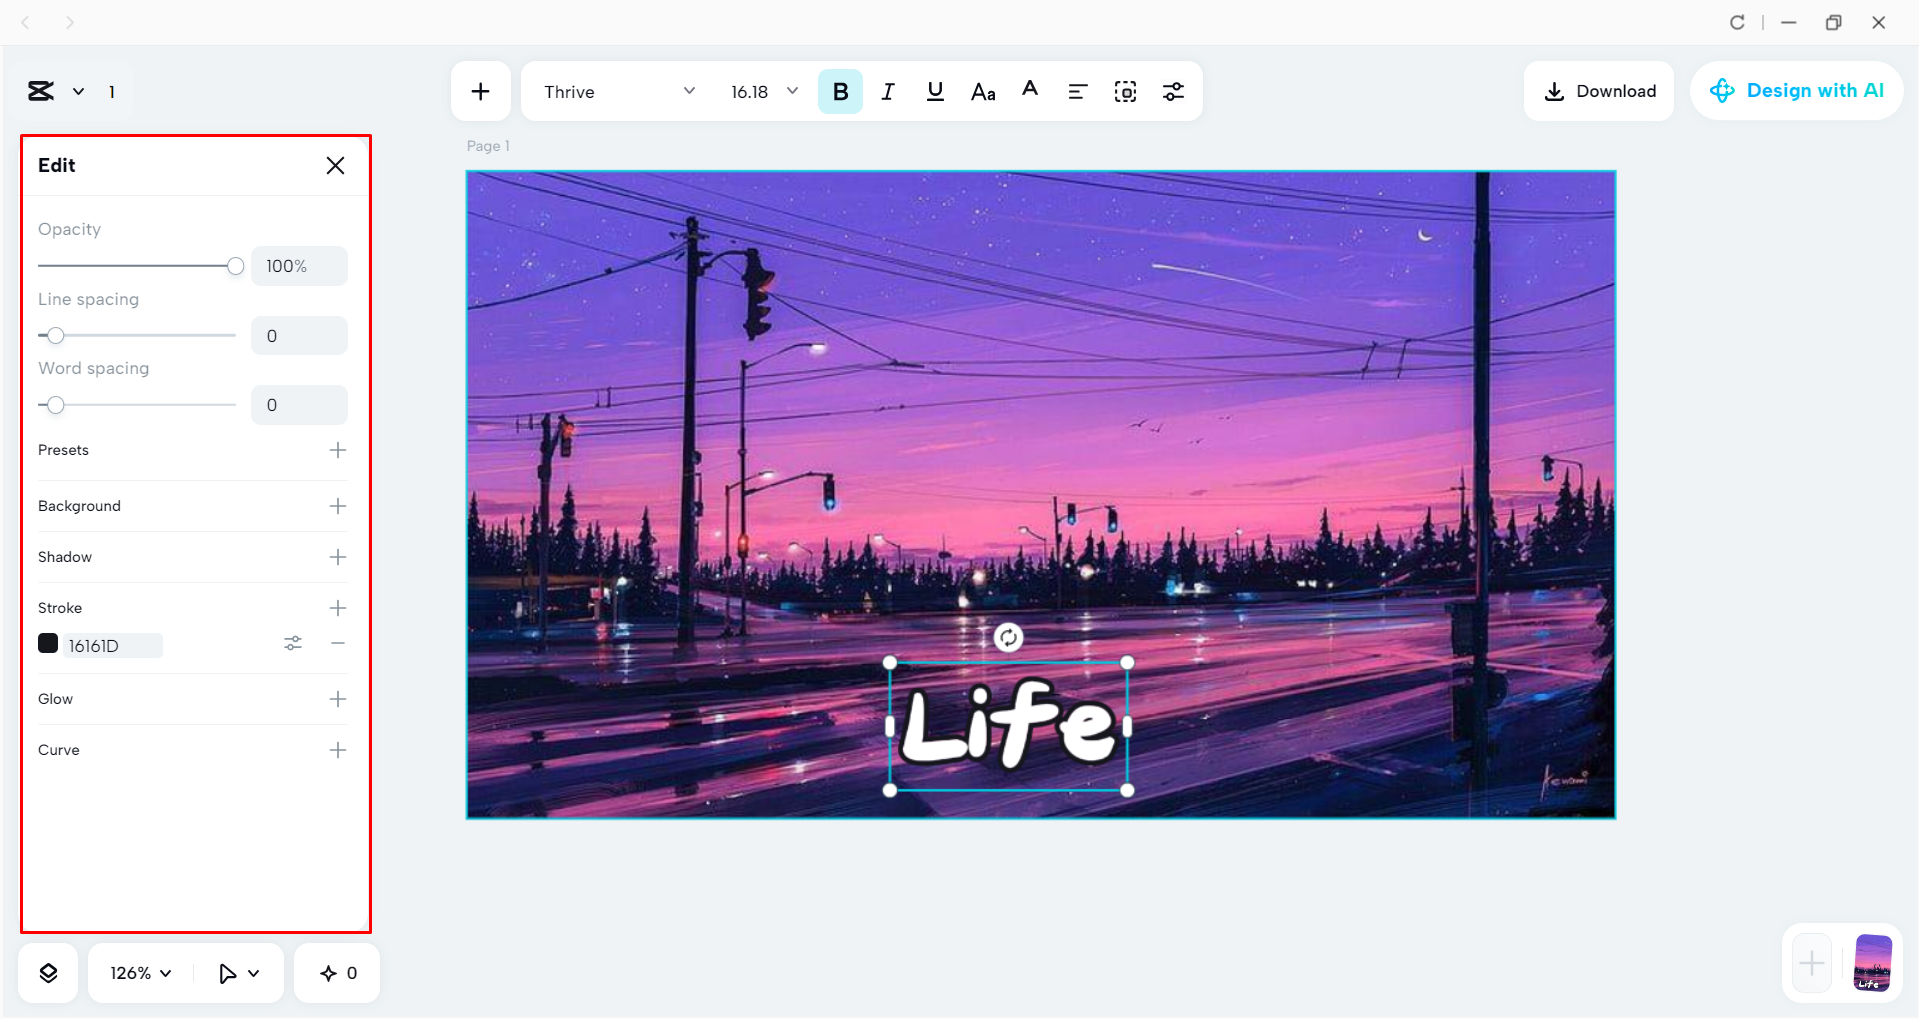This screenshot has height=1019, width=1919.
Task: Apply italic style to the text
Action: click(x=887, y=91)
